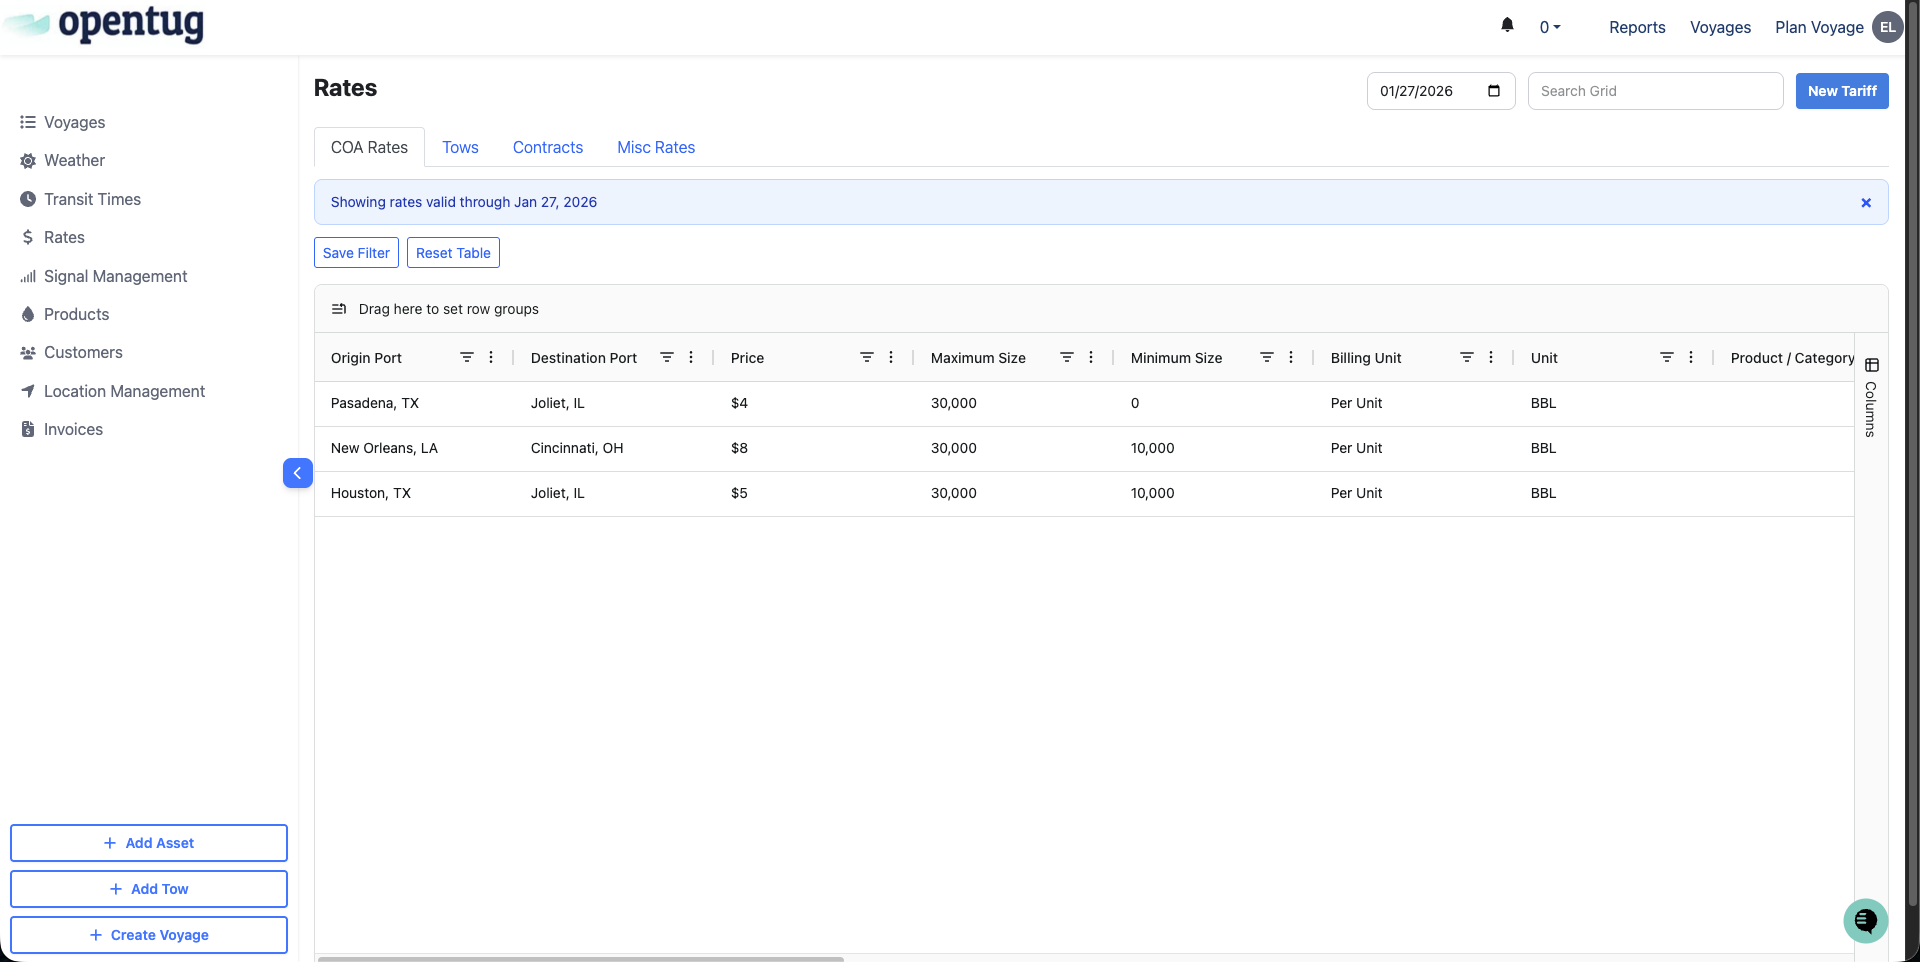The image size is (1920, 962).
Task: Click the Billing Unit filter icon
Action: pyautogui.click(x=1466, y=358)
